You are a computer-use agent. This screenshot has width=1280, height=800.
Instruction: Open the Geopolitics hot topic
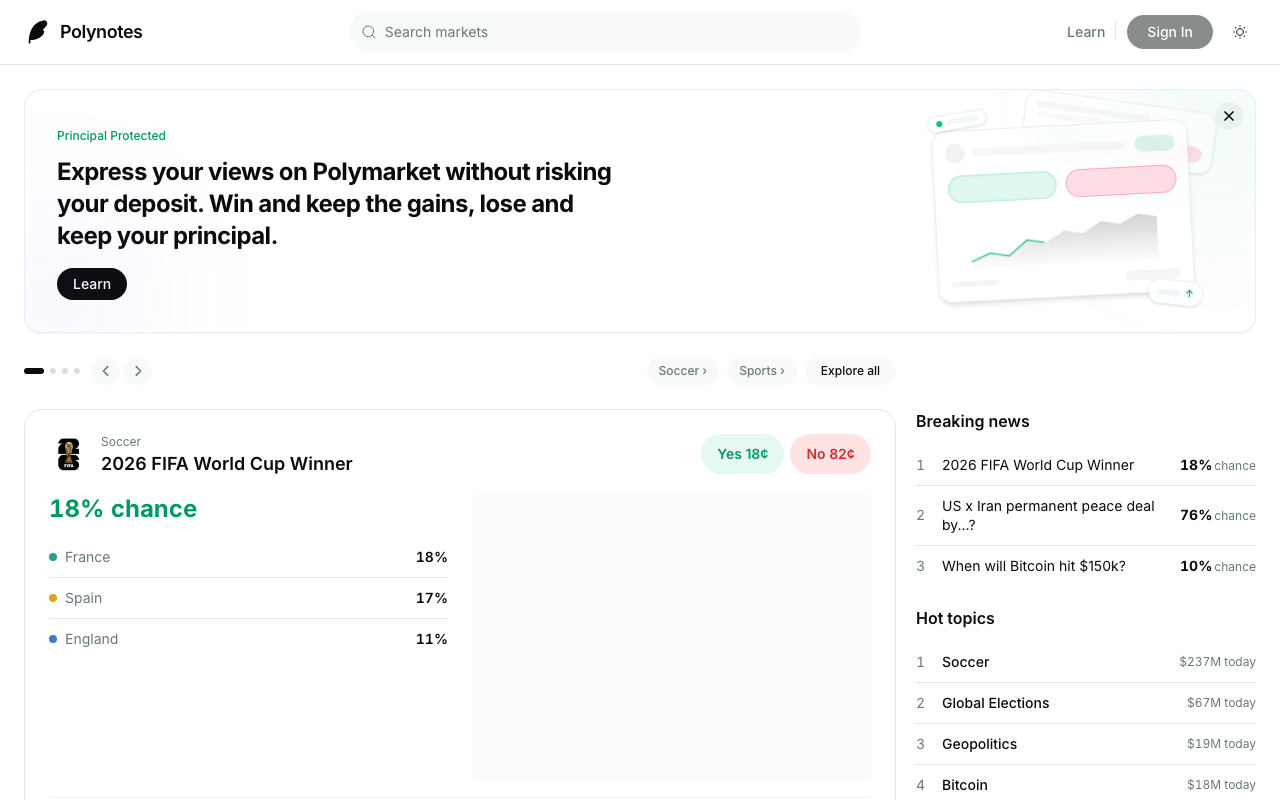(x=1086, y=744)
